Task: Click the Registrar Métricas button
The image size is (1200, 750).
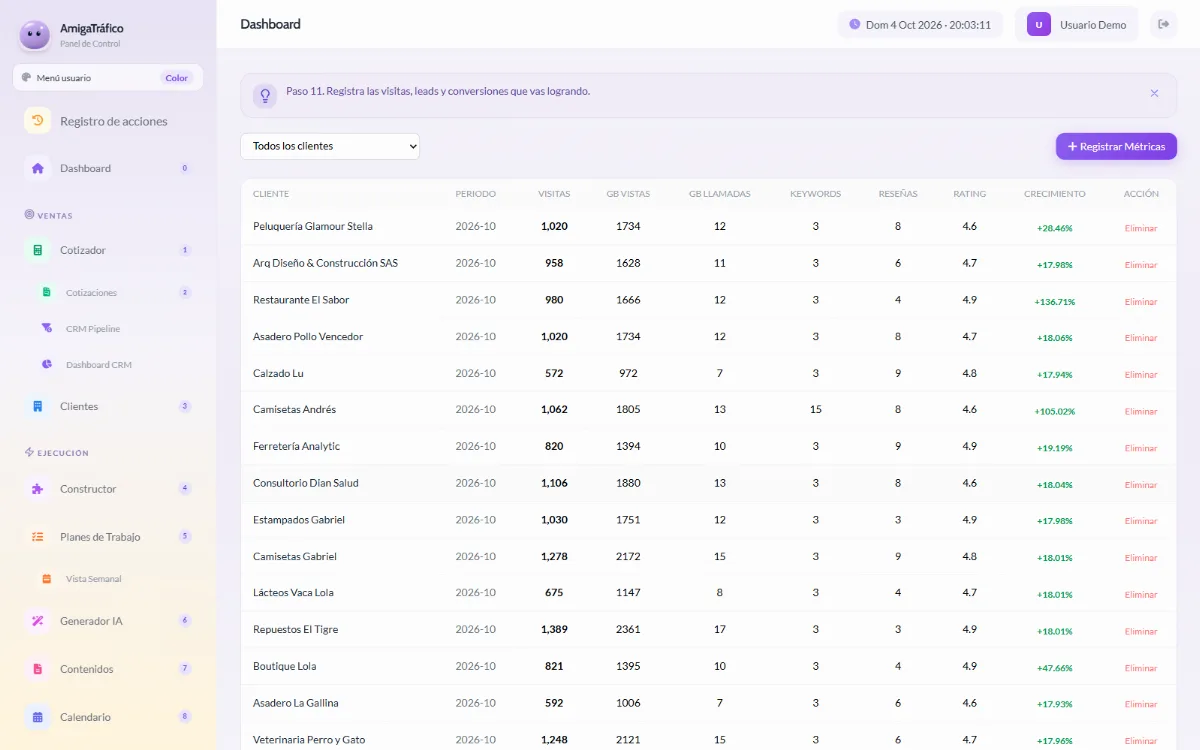Action: 1116,146
